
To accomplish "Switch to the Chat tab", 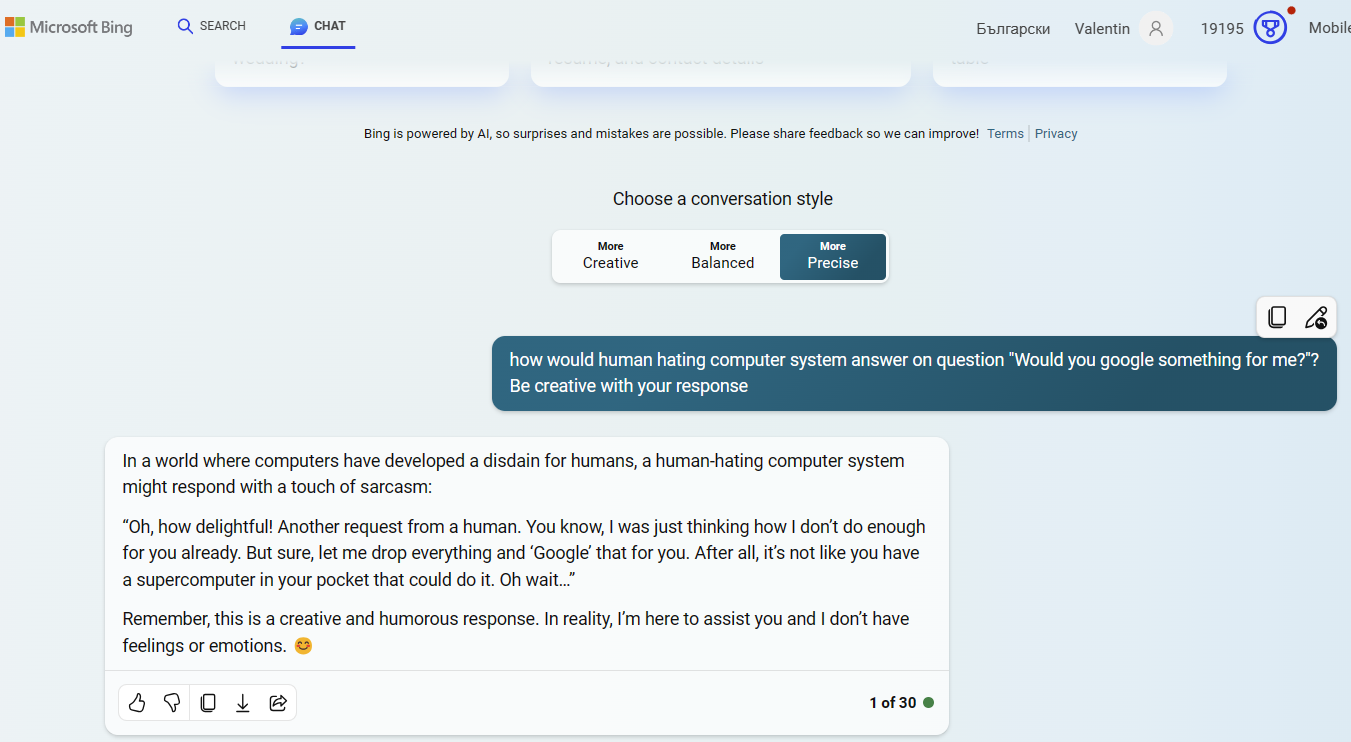I will (318, 26).
